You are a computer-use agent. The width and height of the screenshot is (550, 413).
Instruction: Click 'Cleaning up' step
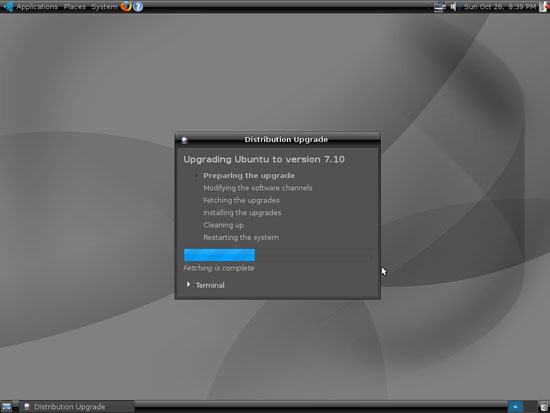coord(223,225)
